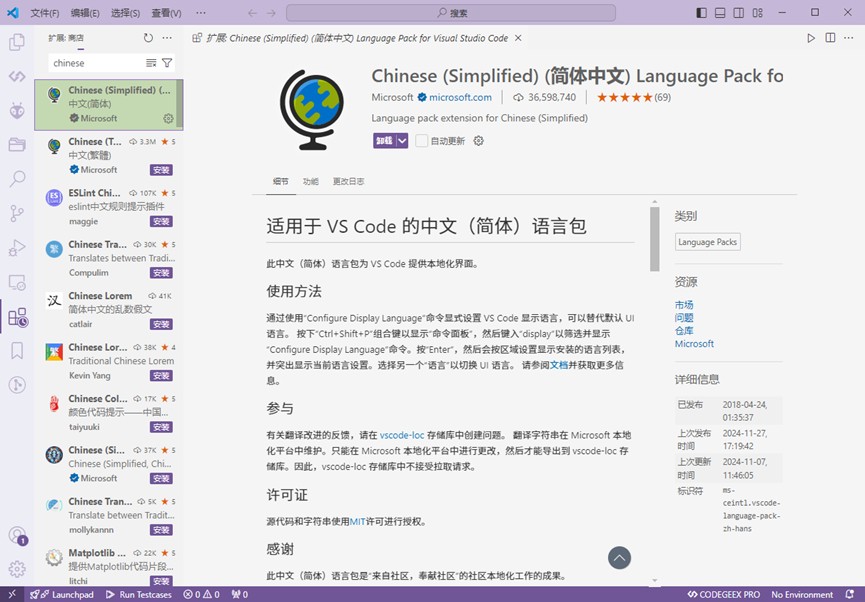Image resolution: width=865 pixels, height=602 pixels.
Task: Switch to the Changelog tab
Action: point(348,181)
